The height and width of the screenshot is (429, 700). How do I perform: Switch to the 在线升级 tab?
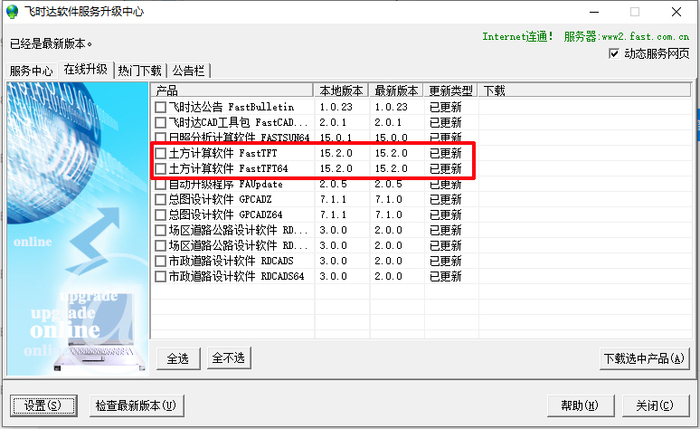point(85,69)
